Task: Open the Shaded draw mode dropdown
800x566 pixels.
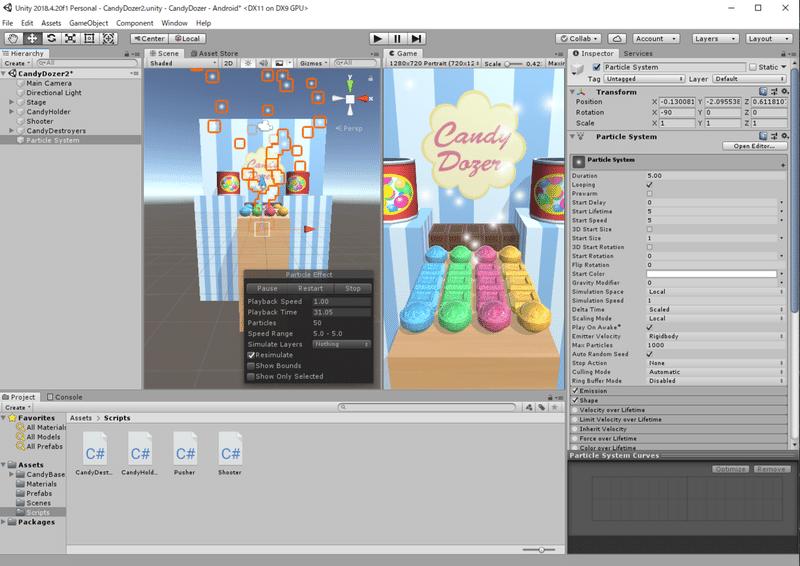Action: click(x=183, y=63)
